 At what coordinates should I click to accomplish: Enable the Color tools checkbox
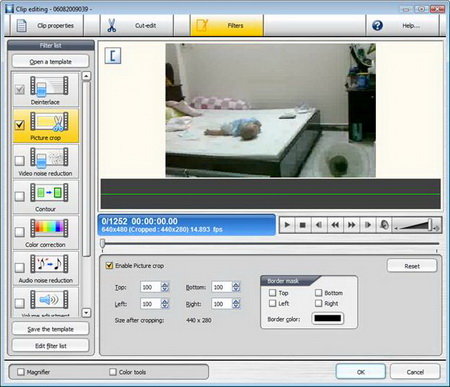click(x=113, y=372)
